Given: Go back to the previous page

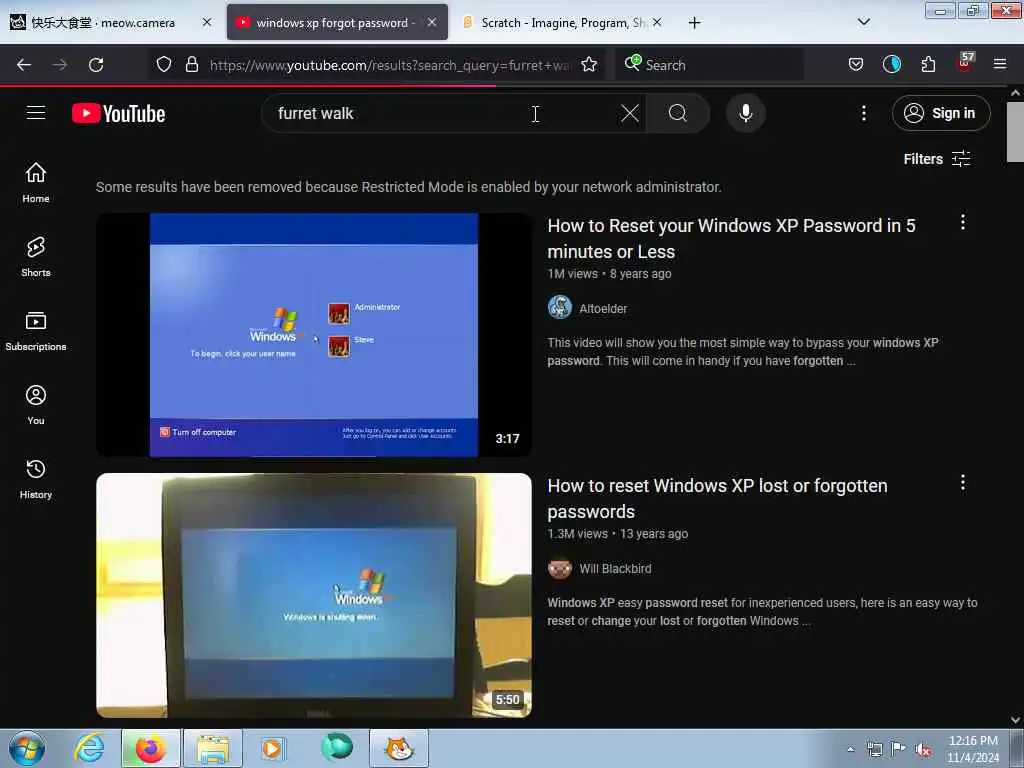Looking at the screenshot, I should [24, 65].
